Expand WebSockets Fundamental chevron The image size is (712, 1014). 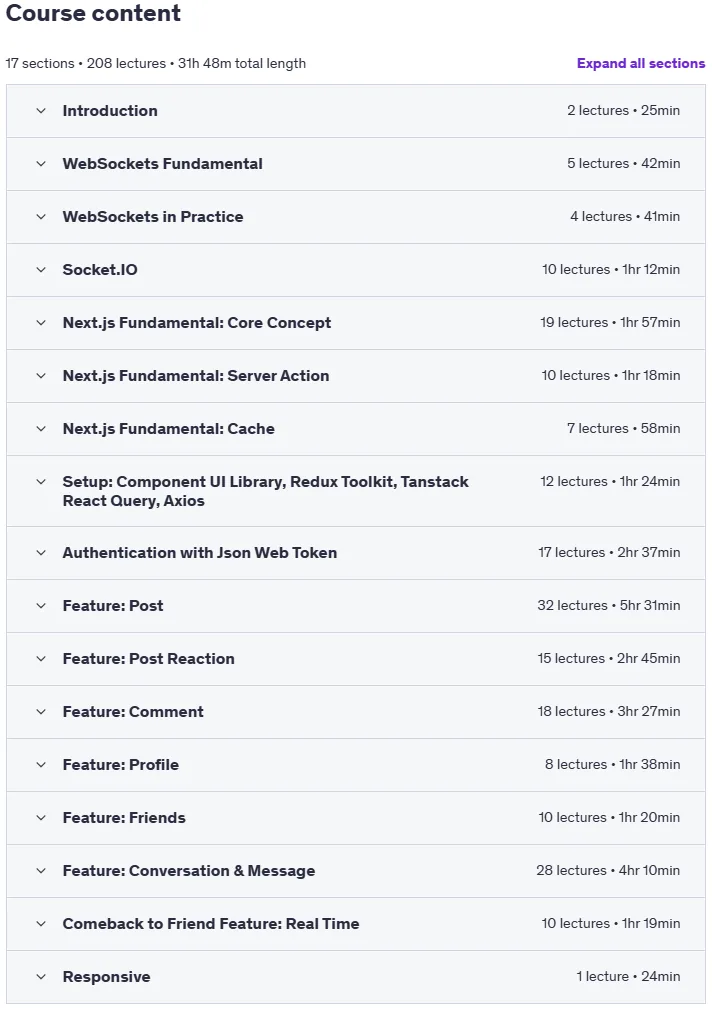click(x=41, y=164)
